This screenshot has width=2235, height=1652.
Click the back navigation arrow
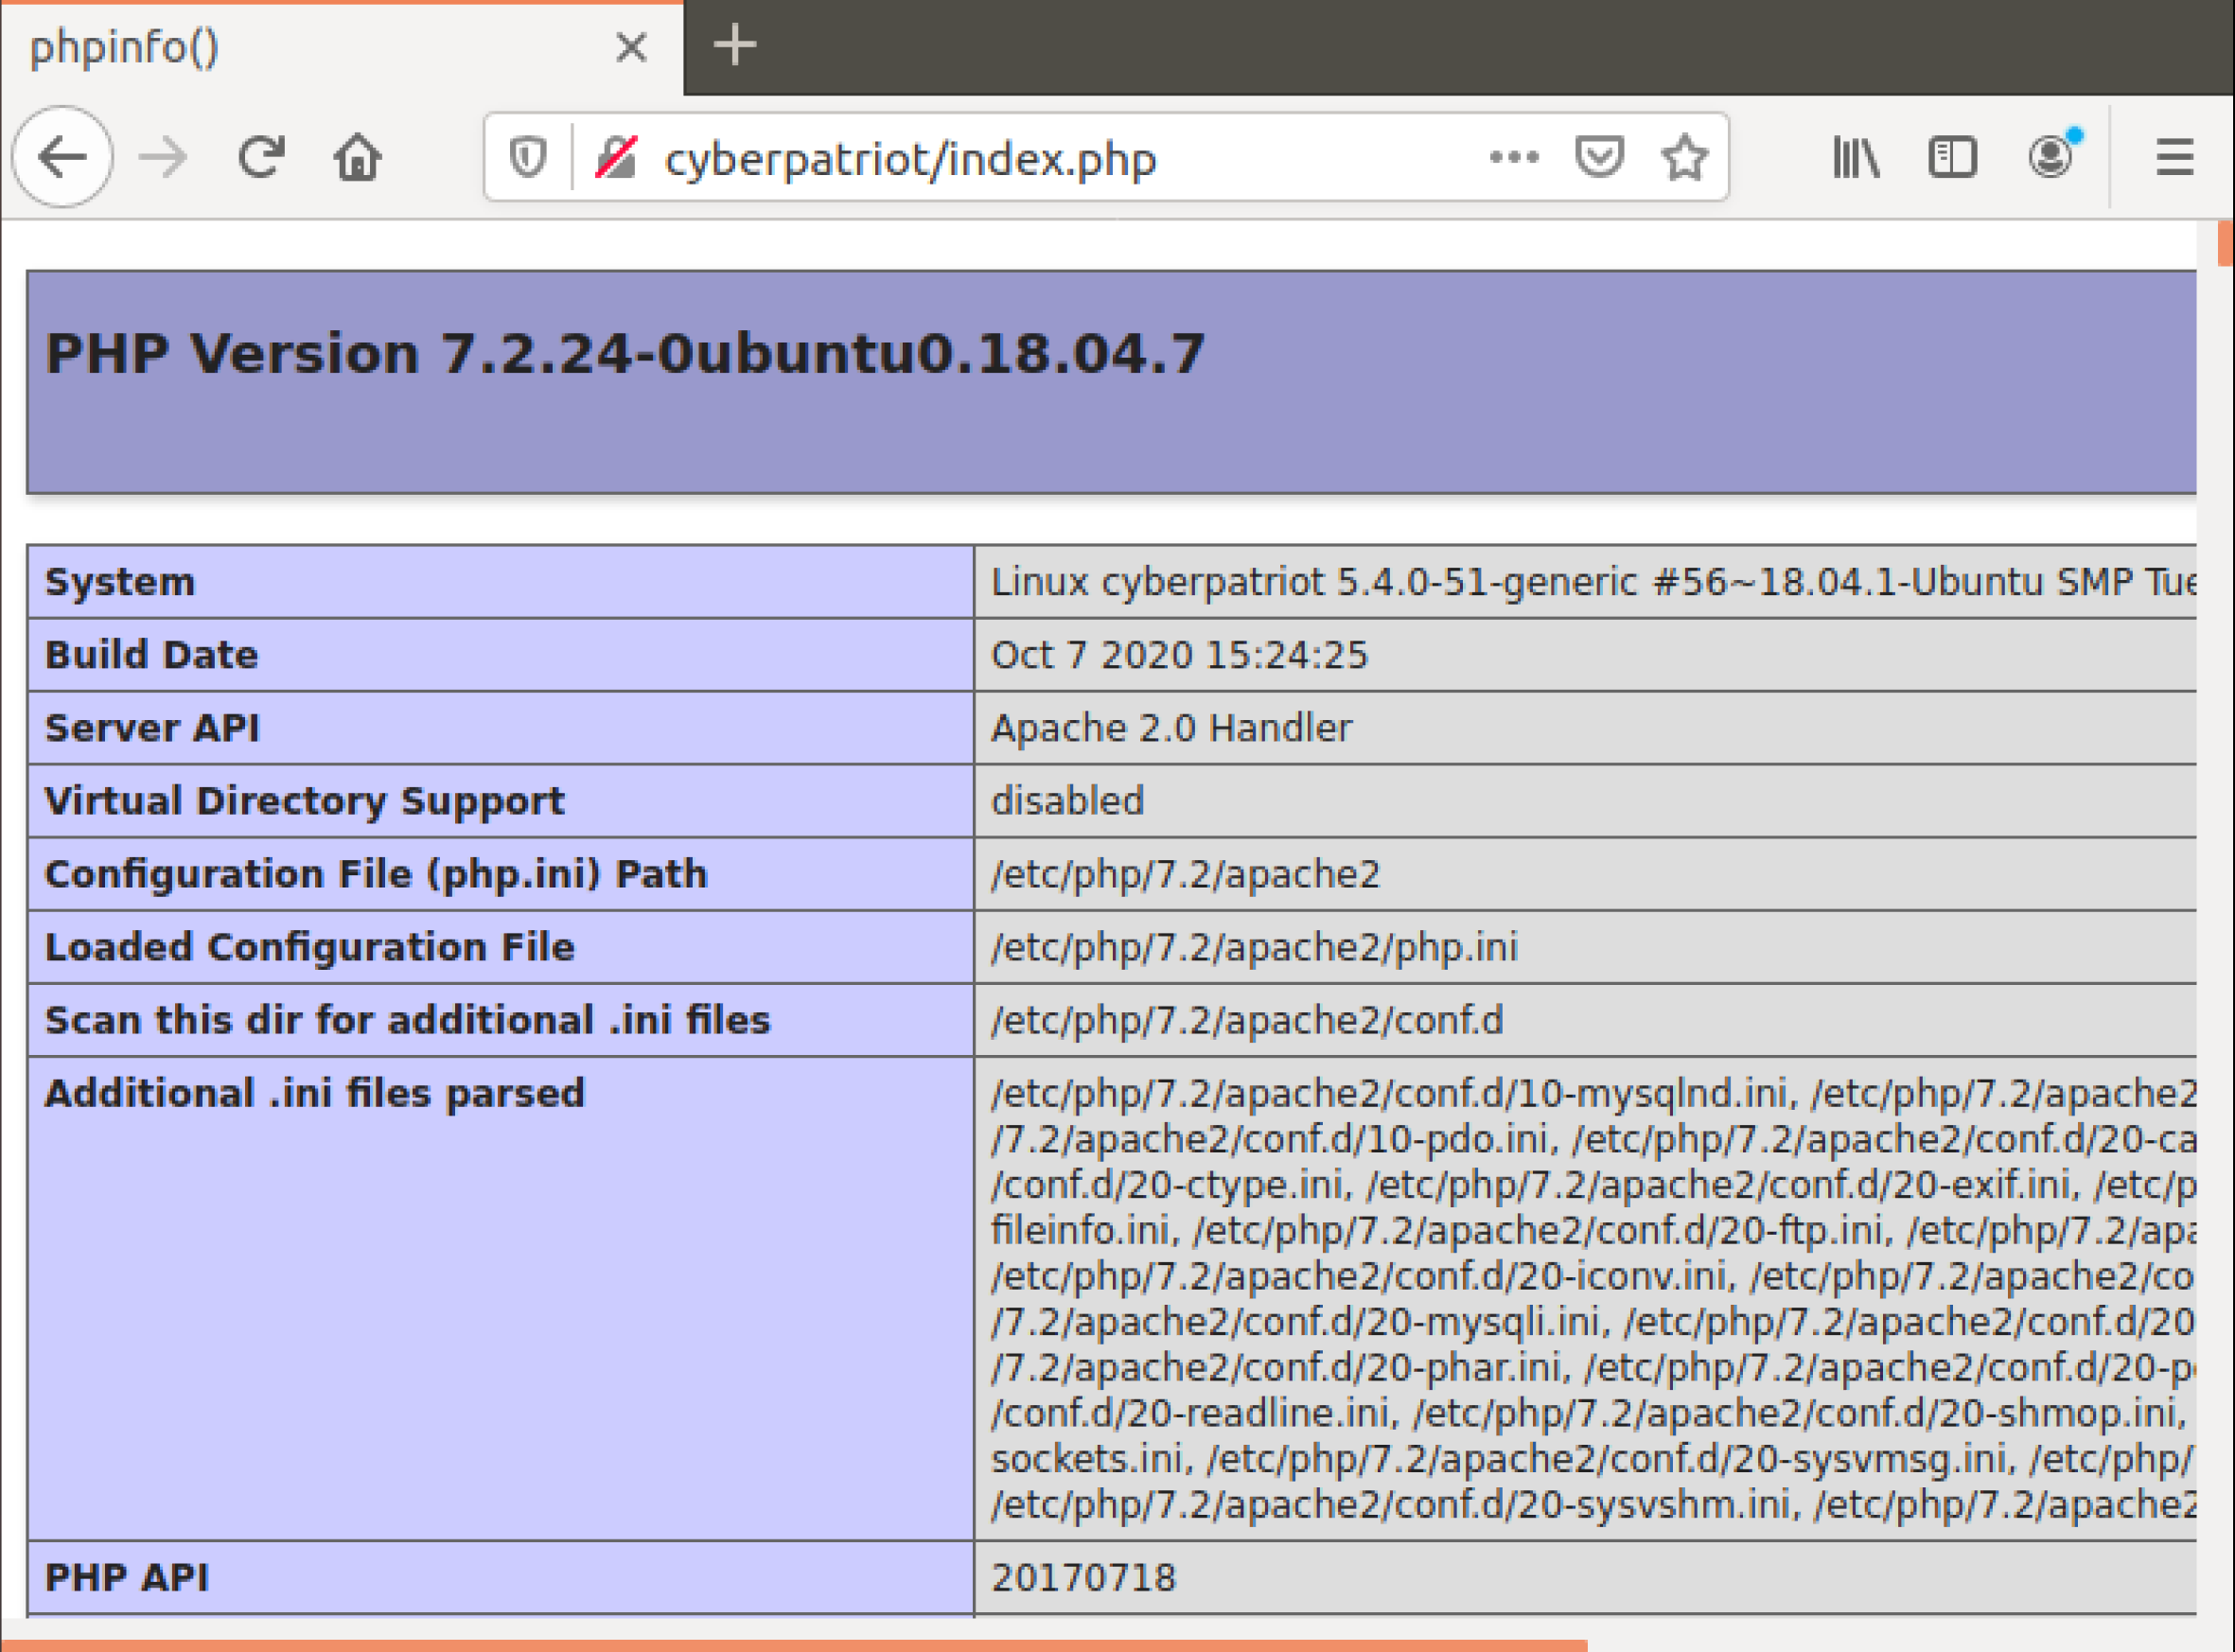pos(62,157)
